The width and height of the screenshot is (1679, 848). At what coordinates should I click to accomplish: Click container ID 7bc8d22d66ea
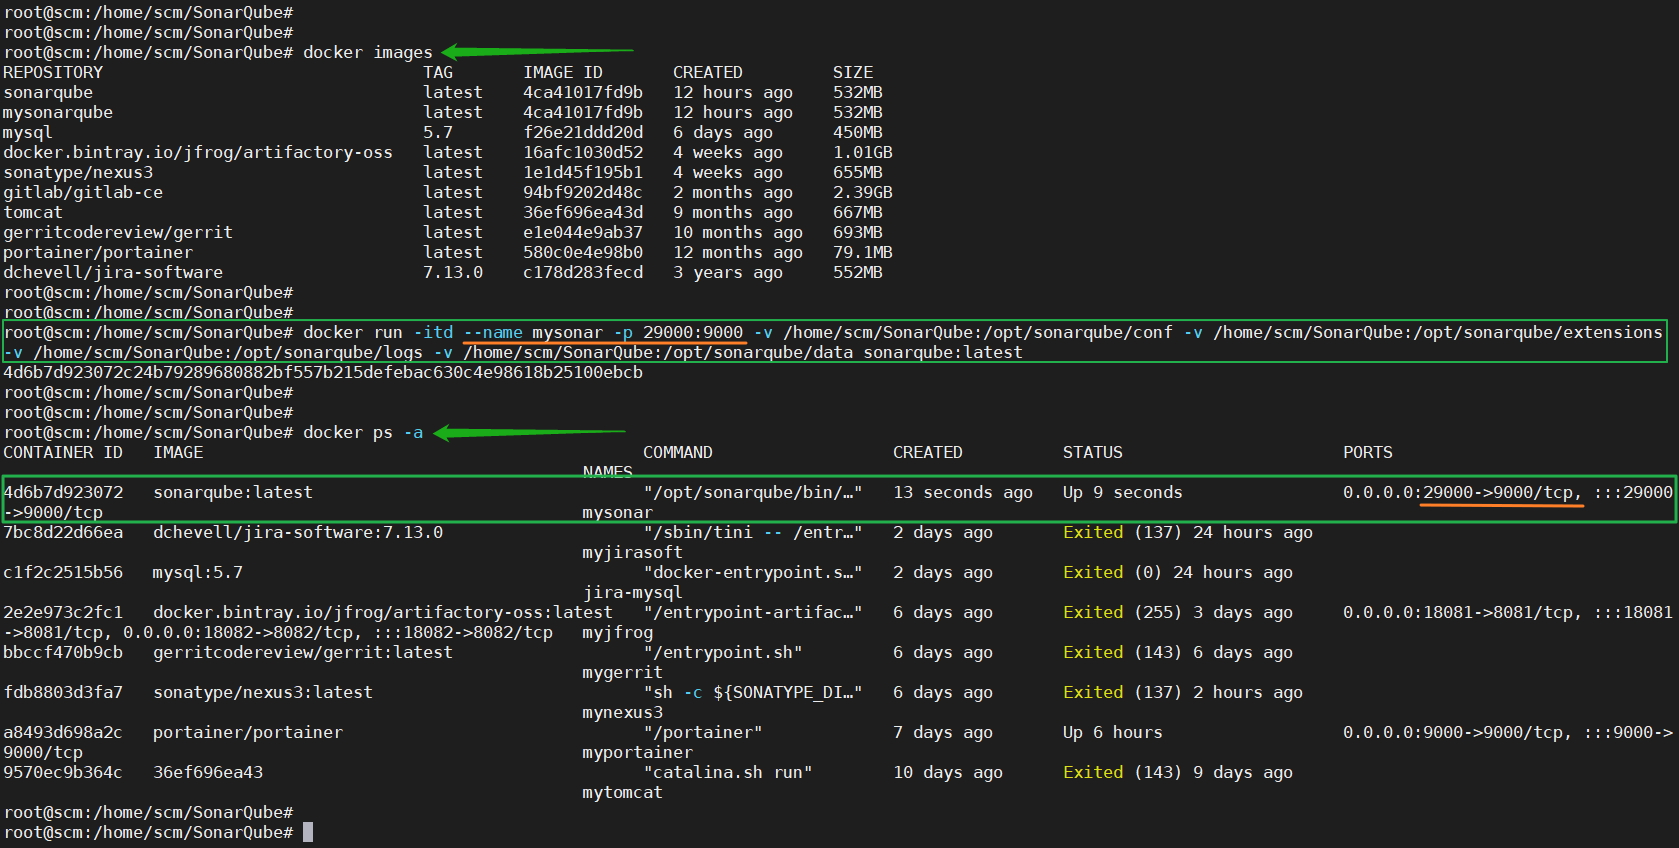pyautogui.click(x=63, y=532)
